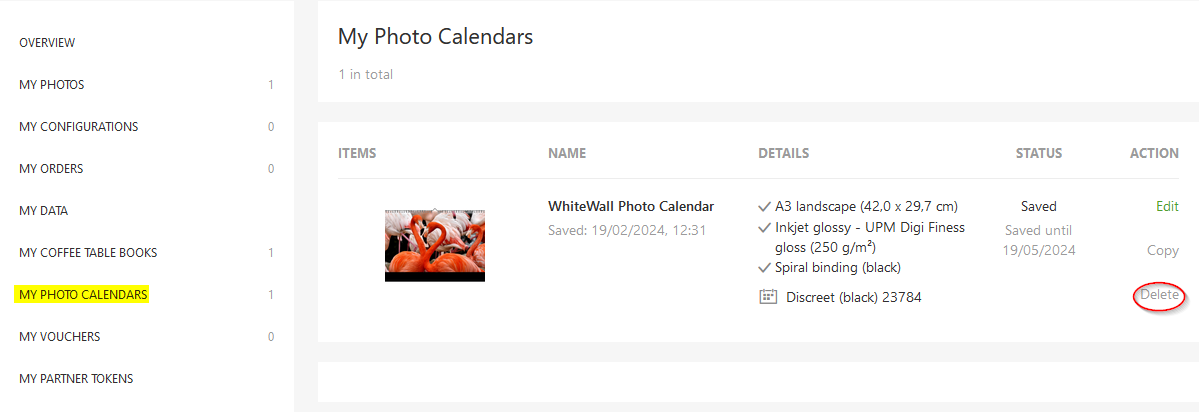Open My Vouchers section

60,337
